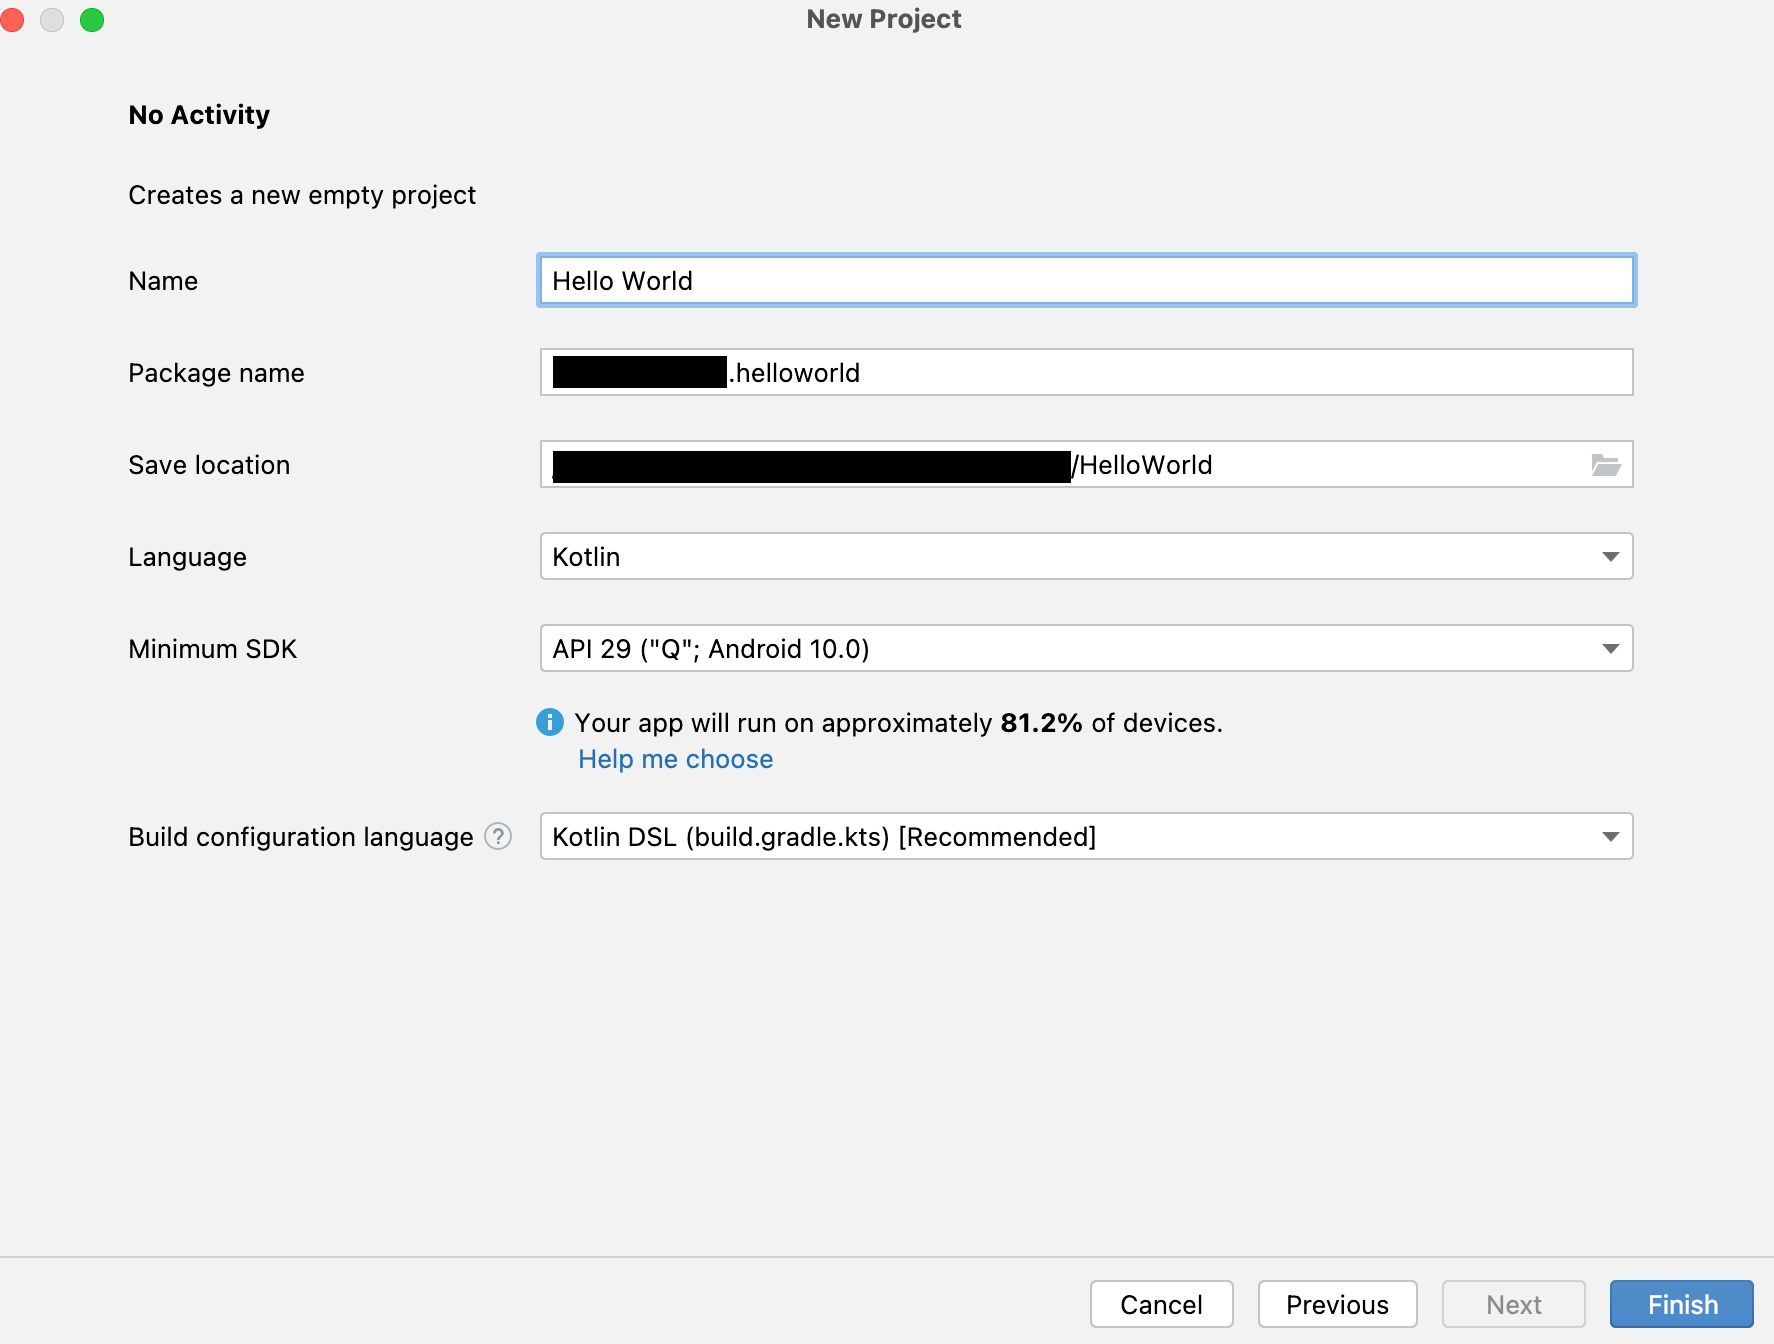Click the gray minimize window button

[x=52, y=20]
